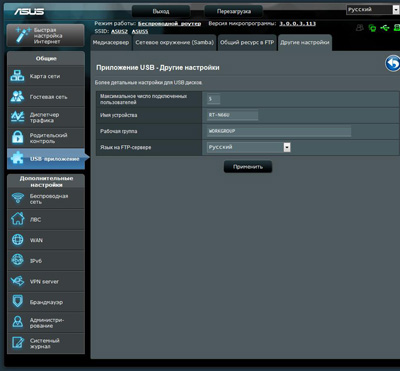This screenshot has height=371, width=400.
Task: Click the Дополнительные настройки section header
Action: click(x=46, y=182)
